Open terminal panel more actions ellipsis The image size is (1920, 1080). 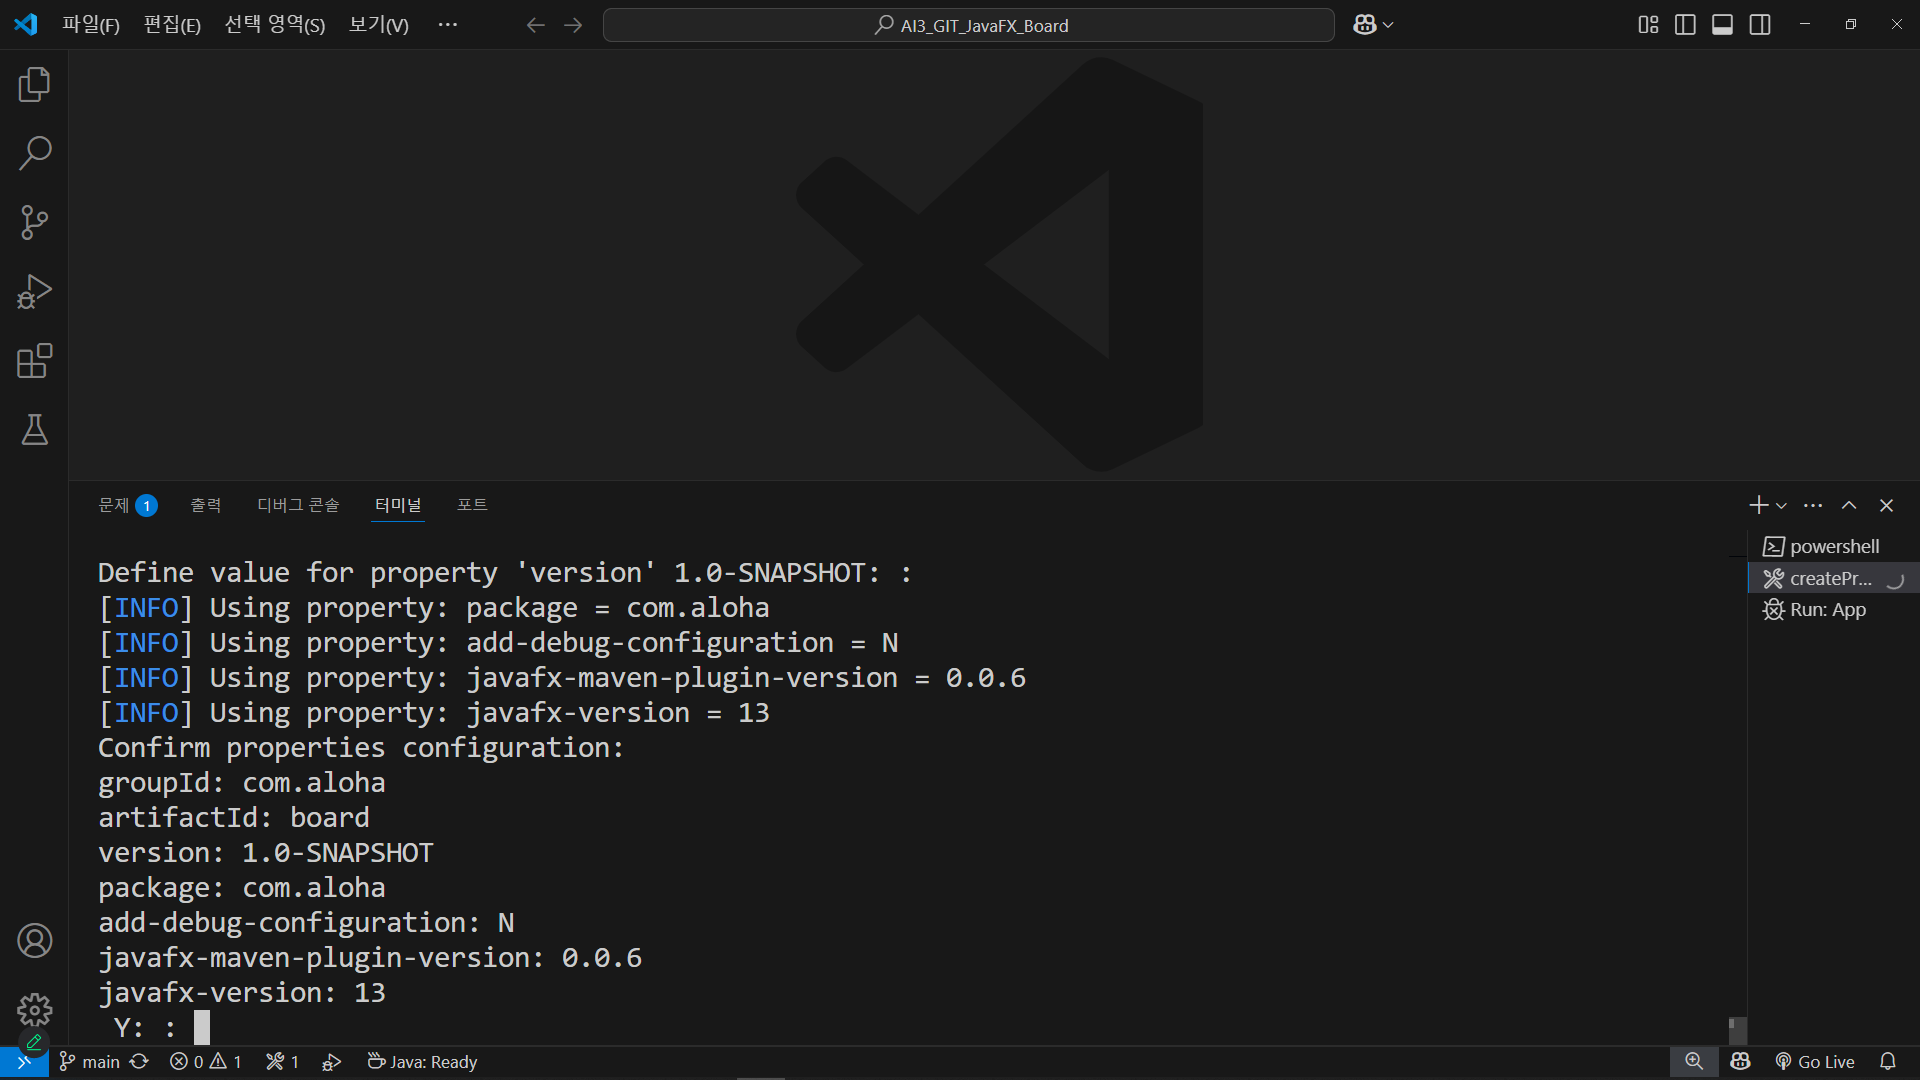coord(1813,506)
